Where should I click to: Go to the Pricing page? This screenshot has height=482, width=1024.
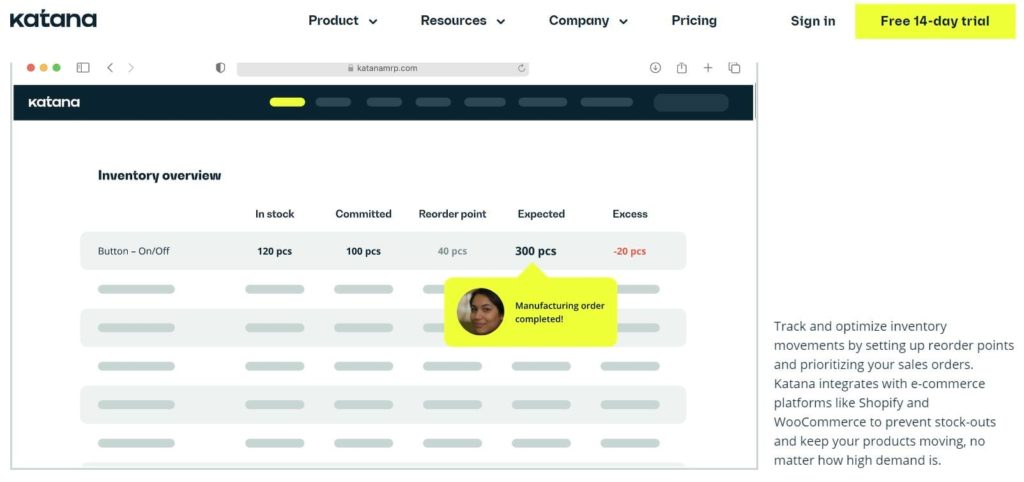pos(694,21)
